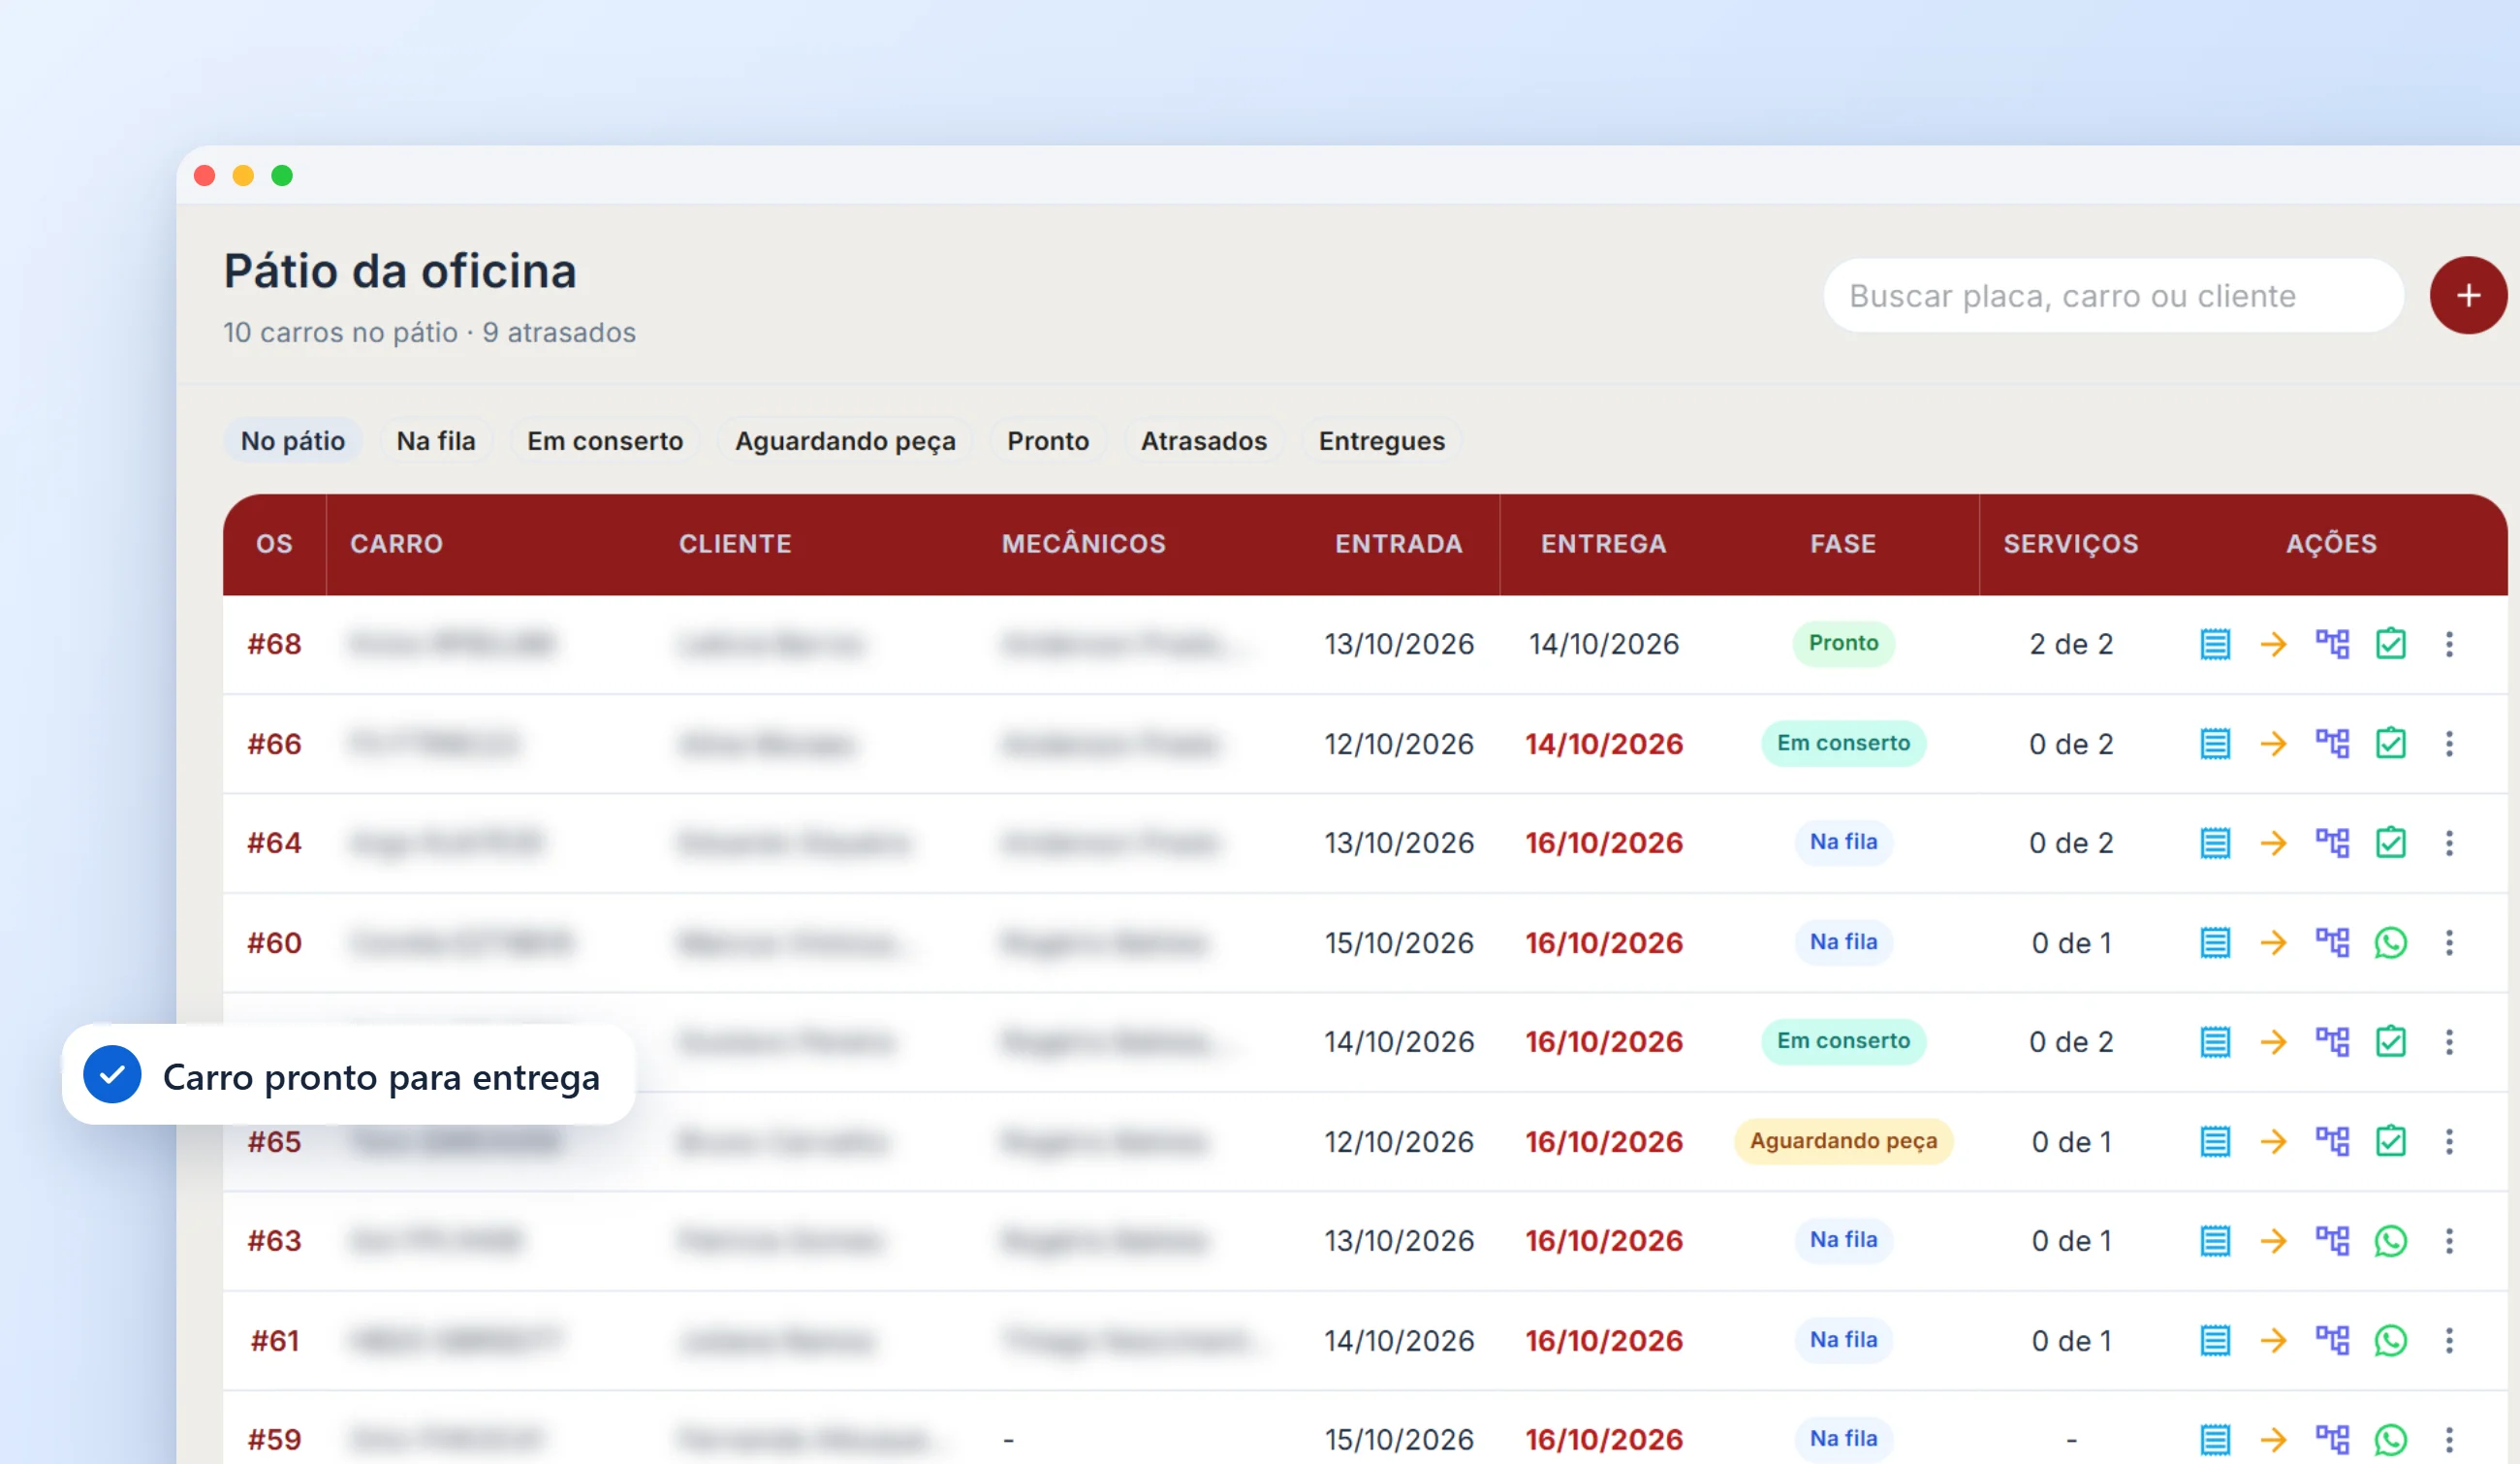Open the purple hierarchy icon for OS #64

pyautogui.click(x=2332, y=843)
